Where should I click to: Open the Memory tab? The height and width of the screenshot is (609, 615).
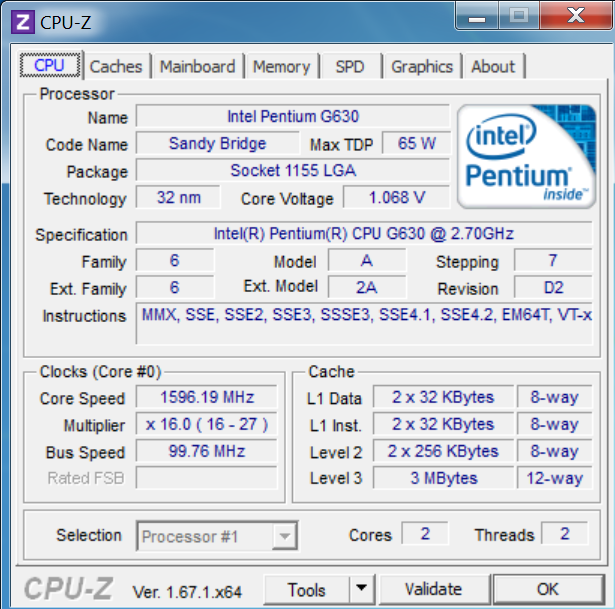pyautogui.click(x=281, y=67)
